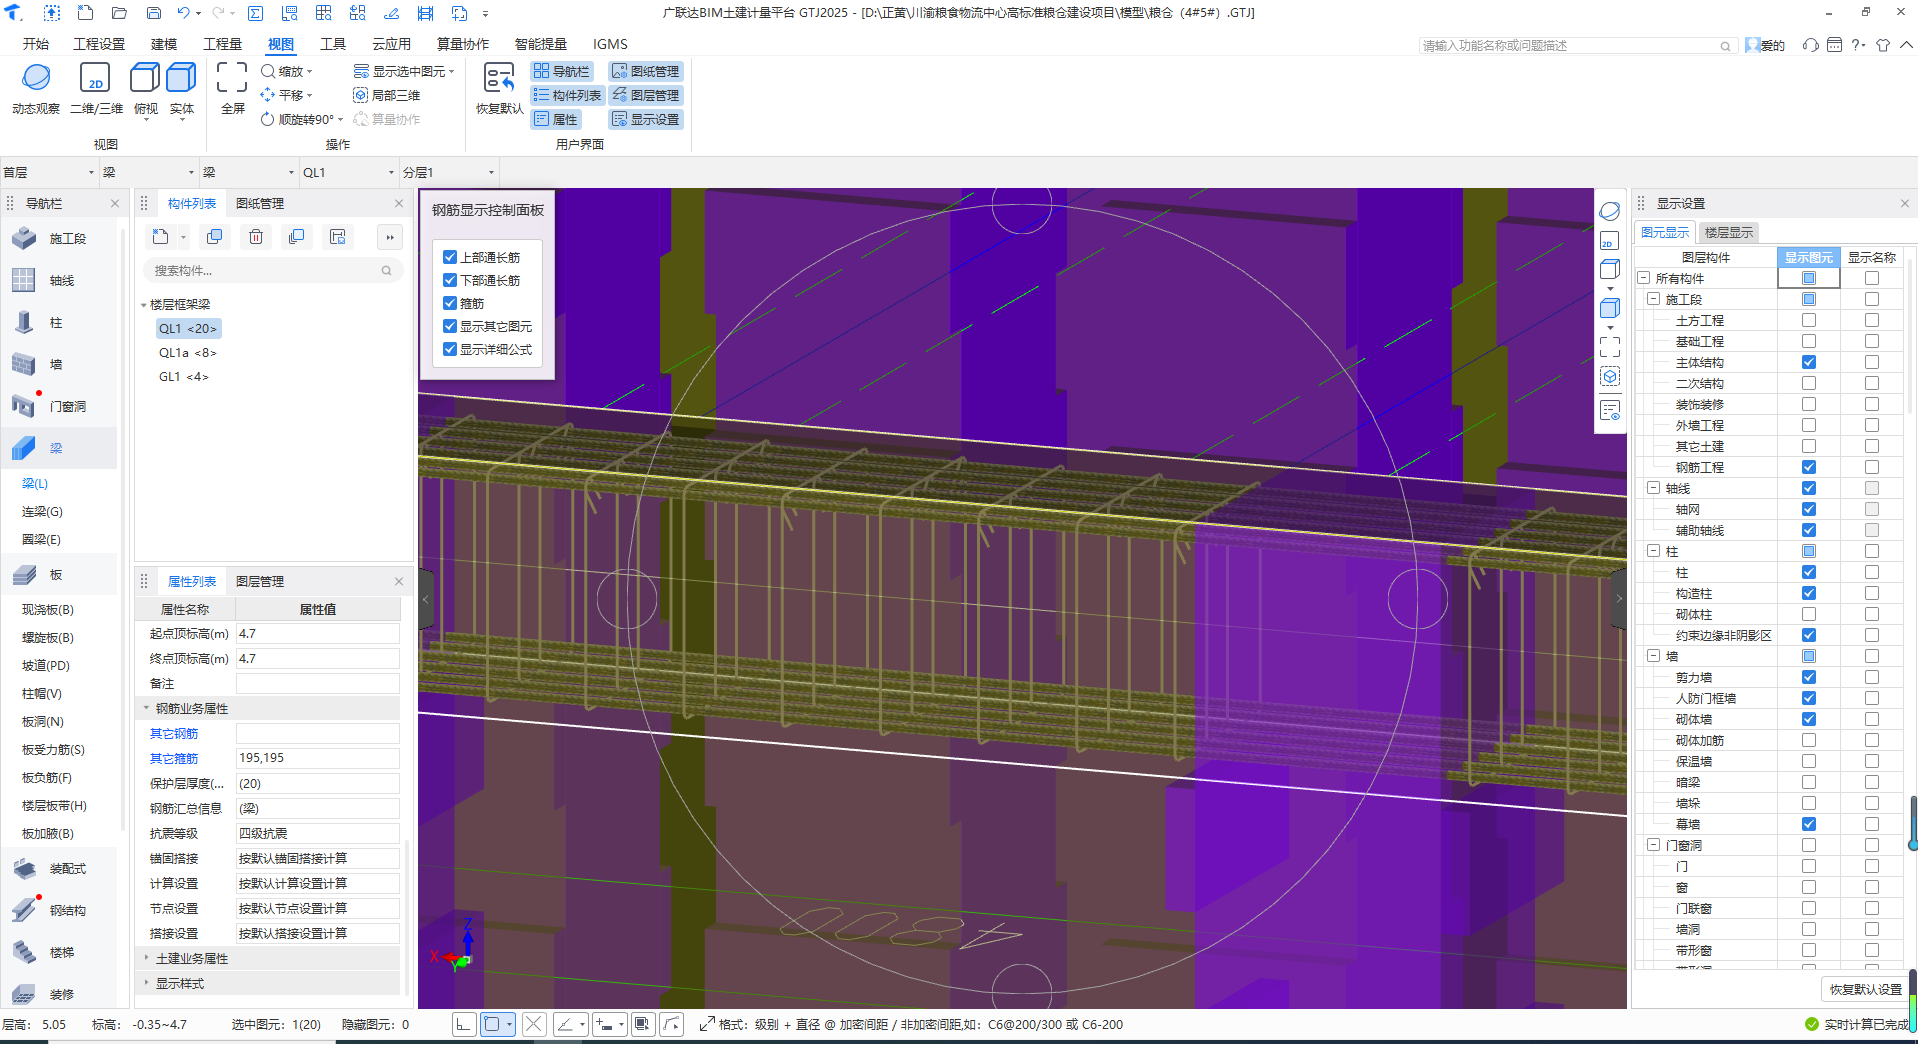Screen dimensions: 1918x1044
Task: Toggle 显示其它图元 checkbox
Action: (450, 326)
